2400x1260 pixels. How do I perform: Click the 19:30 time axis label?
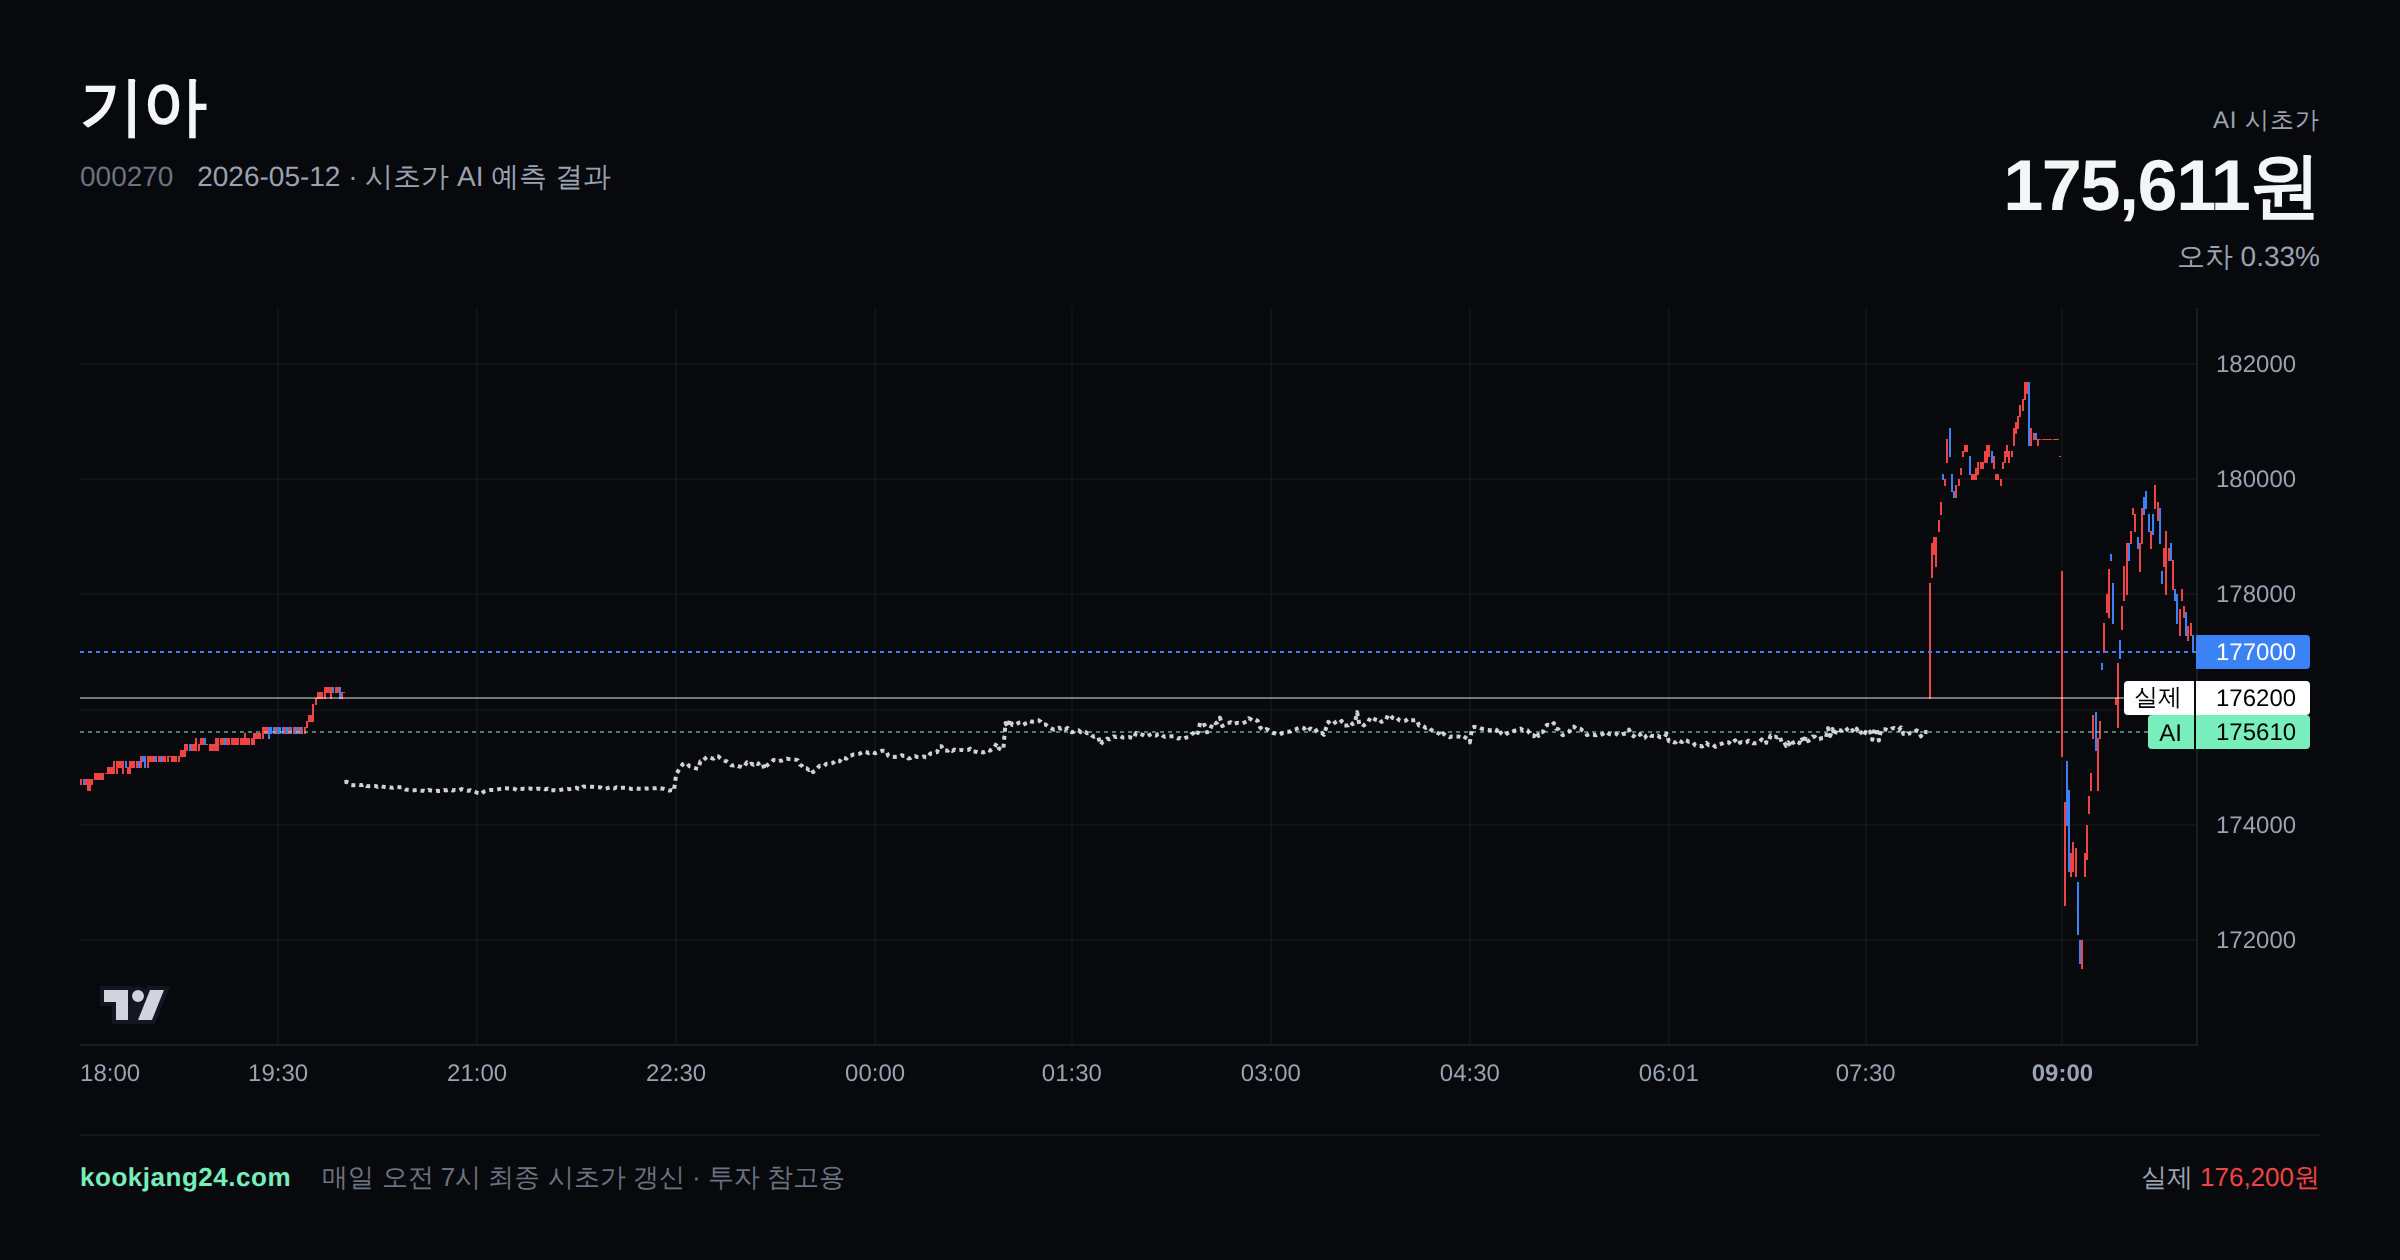278,1073
